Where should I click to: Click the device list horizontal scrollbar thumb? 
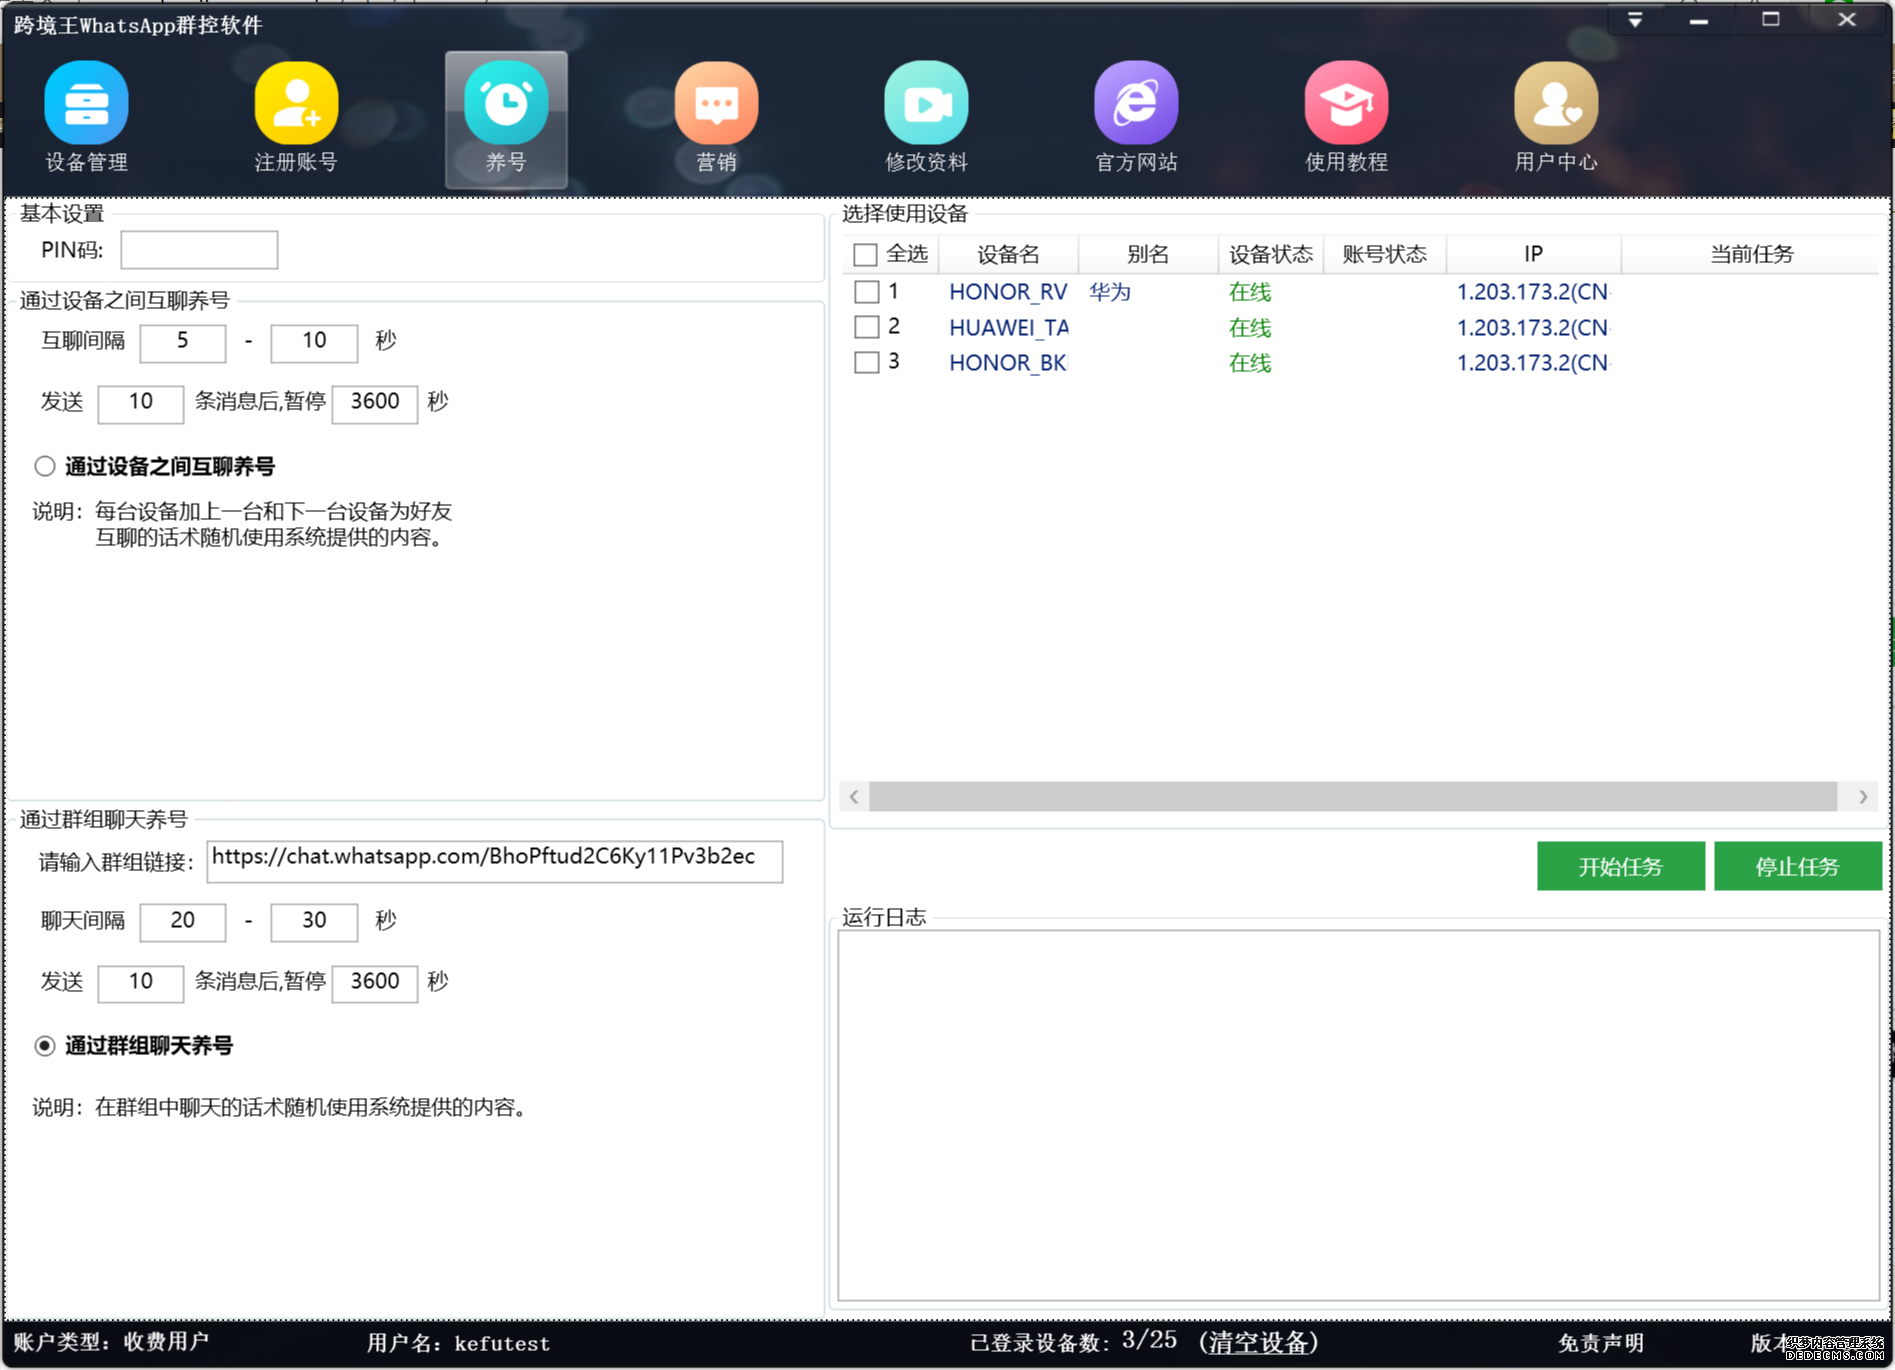tap(1353, 797)
